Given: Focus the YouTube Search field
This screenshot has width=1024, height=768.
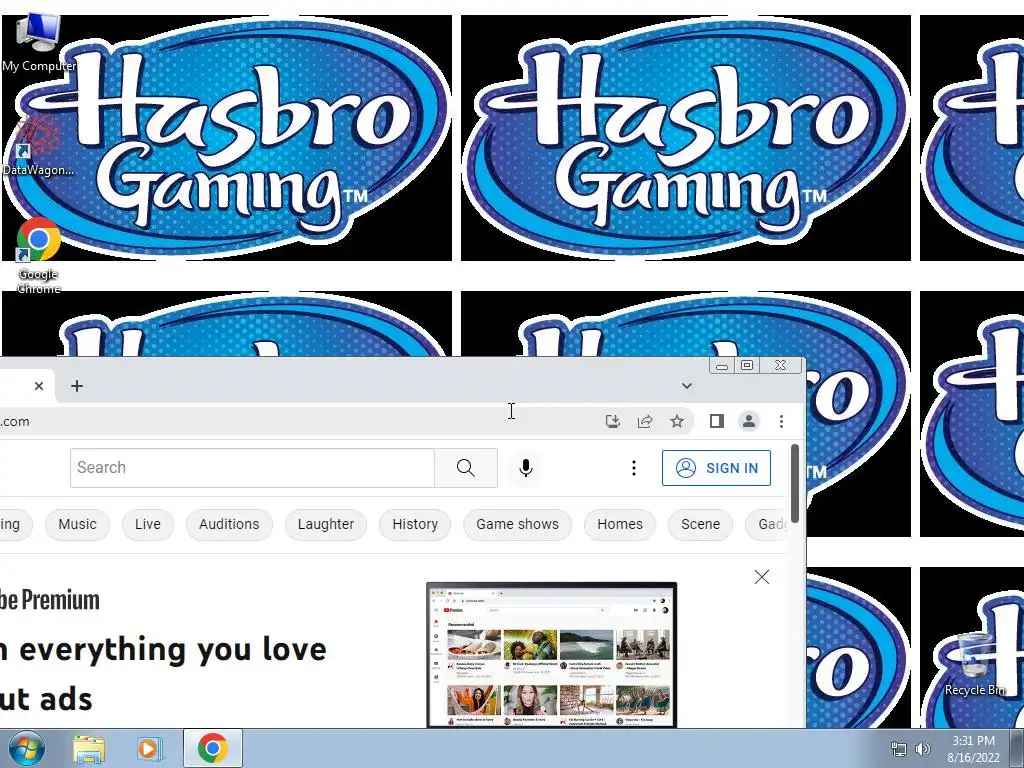Looking at the screenshot, I should (252, 468).
